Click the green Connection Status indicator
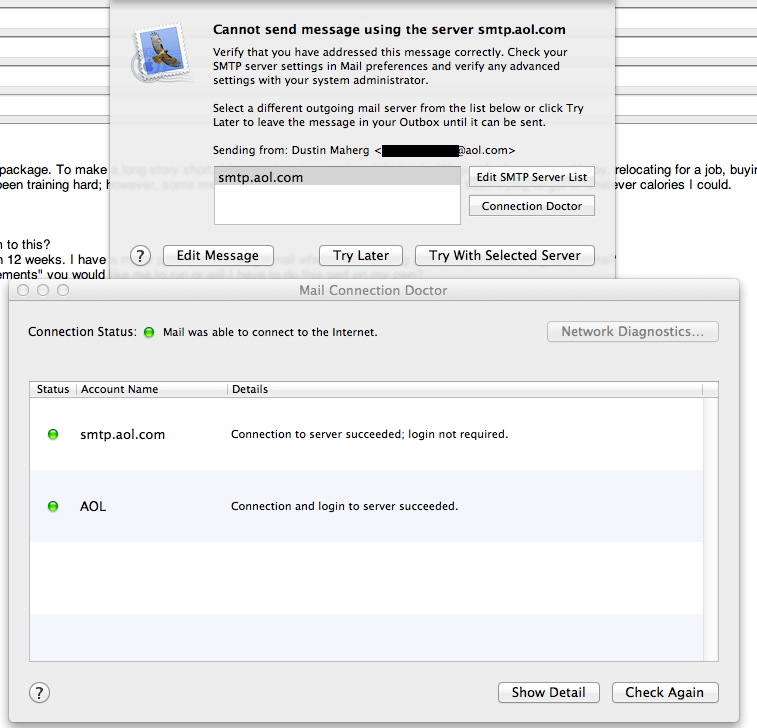 point(149,332)
